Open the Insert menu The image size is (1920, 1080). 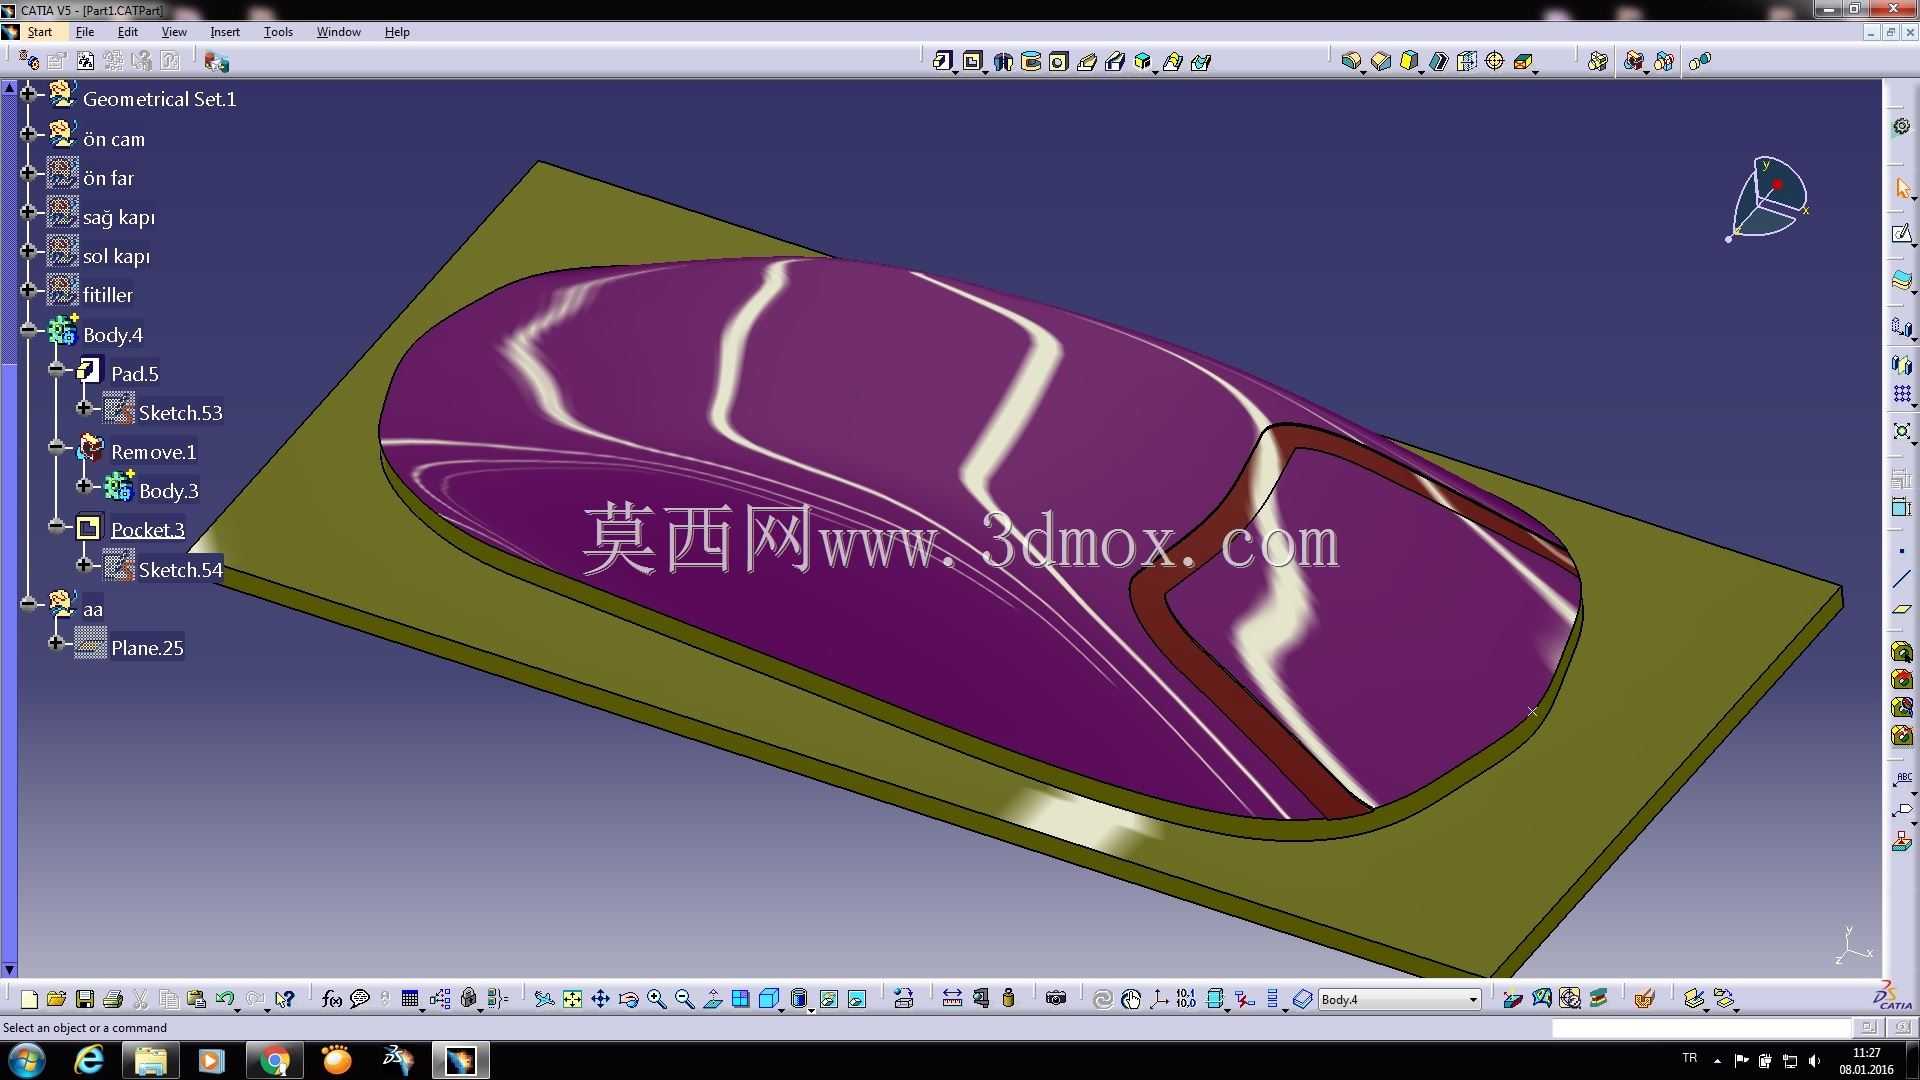225,32
